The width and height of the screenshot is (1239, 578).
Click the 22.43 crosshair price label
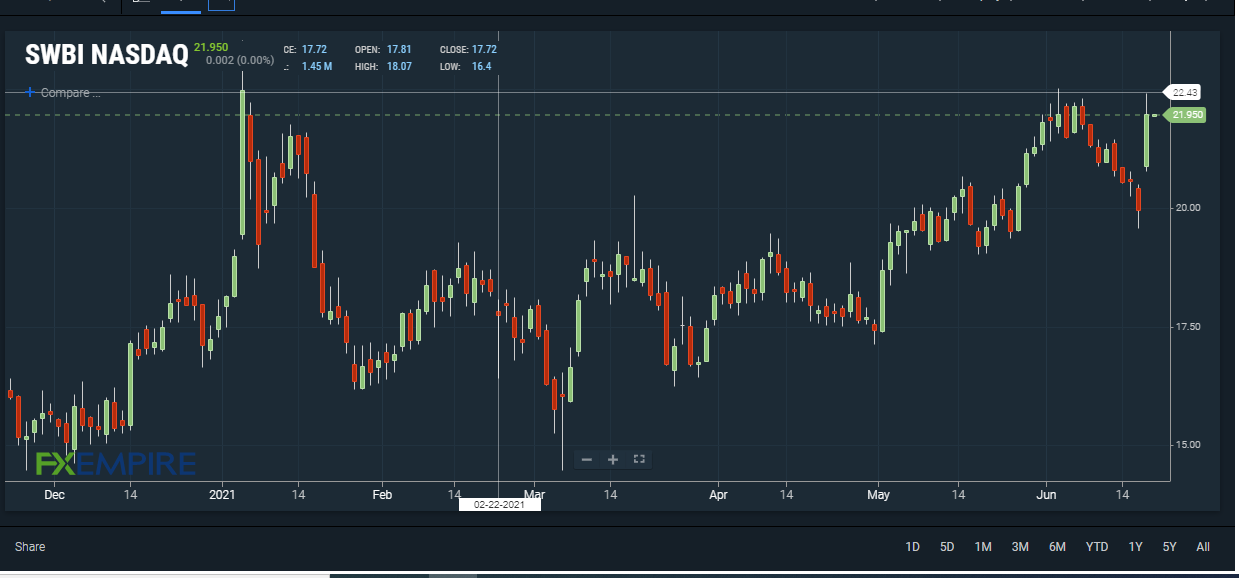point(1185,92)
